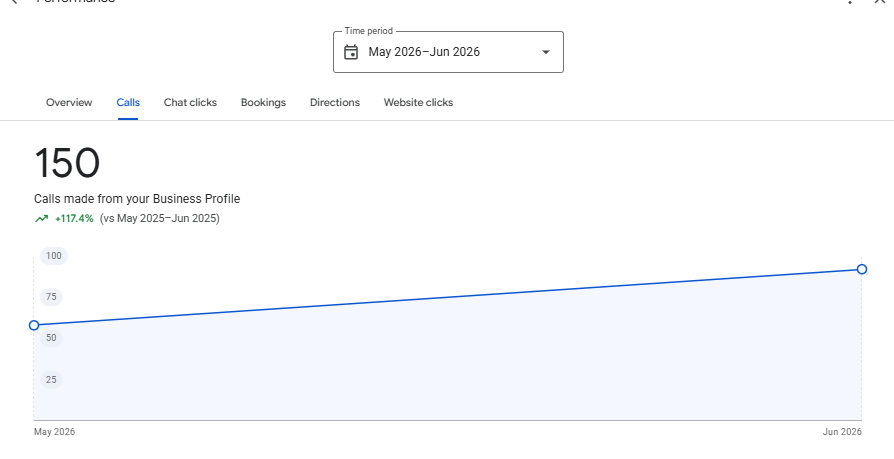Switch to the Directions tab
The image size is (894, 459).
point(335,103)
